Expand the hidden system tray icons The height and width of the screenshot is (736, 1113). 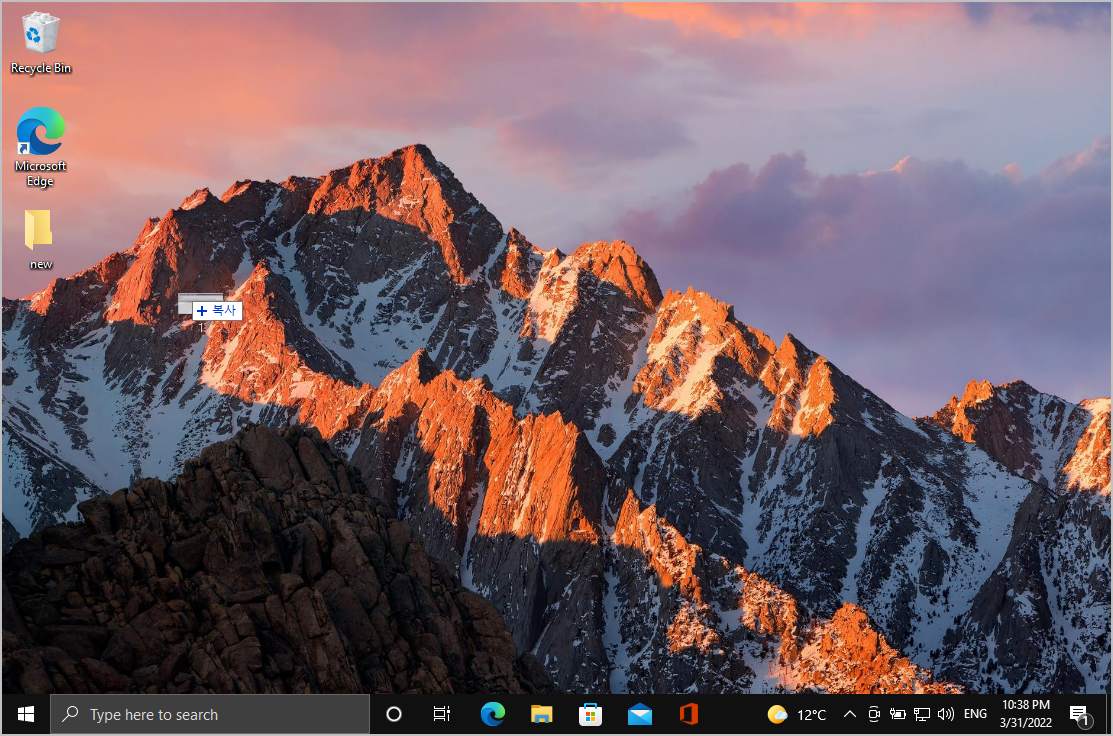tap(850, 714)
